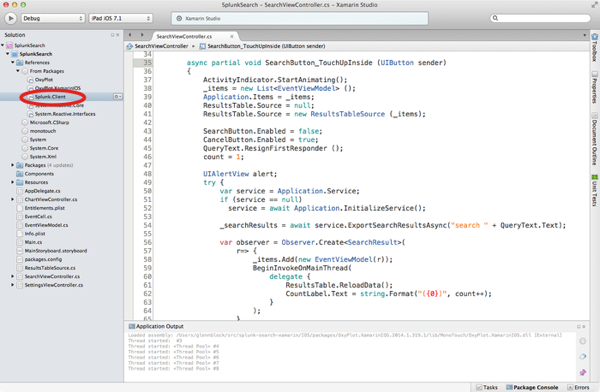Open the Components folder

coord(39,174)
